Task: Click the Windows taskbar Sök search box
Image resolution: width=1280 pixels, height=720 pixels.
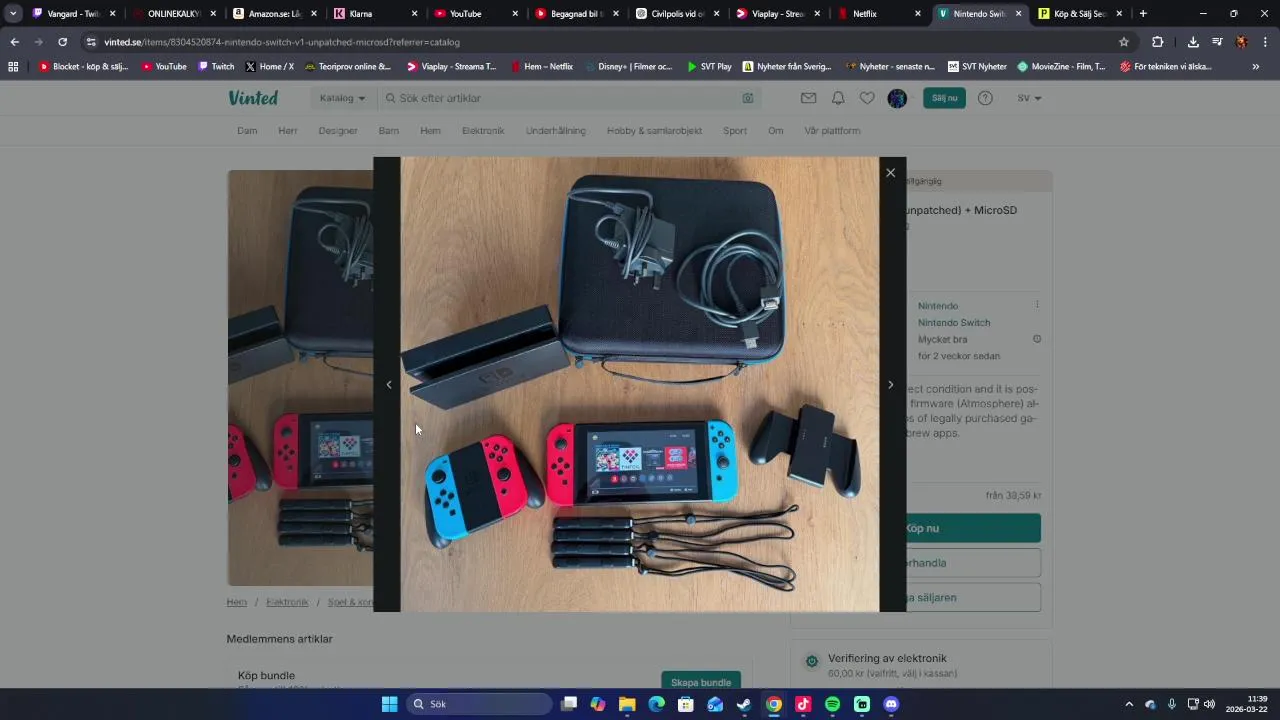Action: [479, 704]
